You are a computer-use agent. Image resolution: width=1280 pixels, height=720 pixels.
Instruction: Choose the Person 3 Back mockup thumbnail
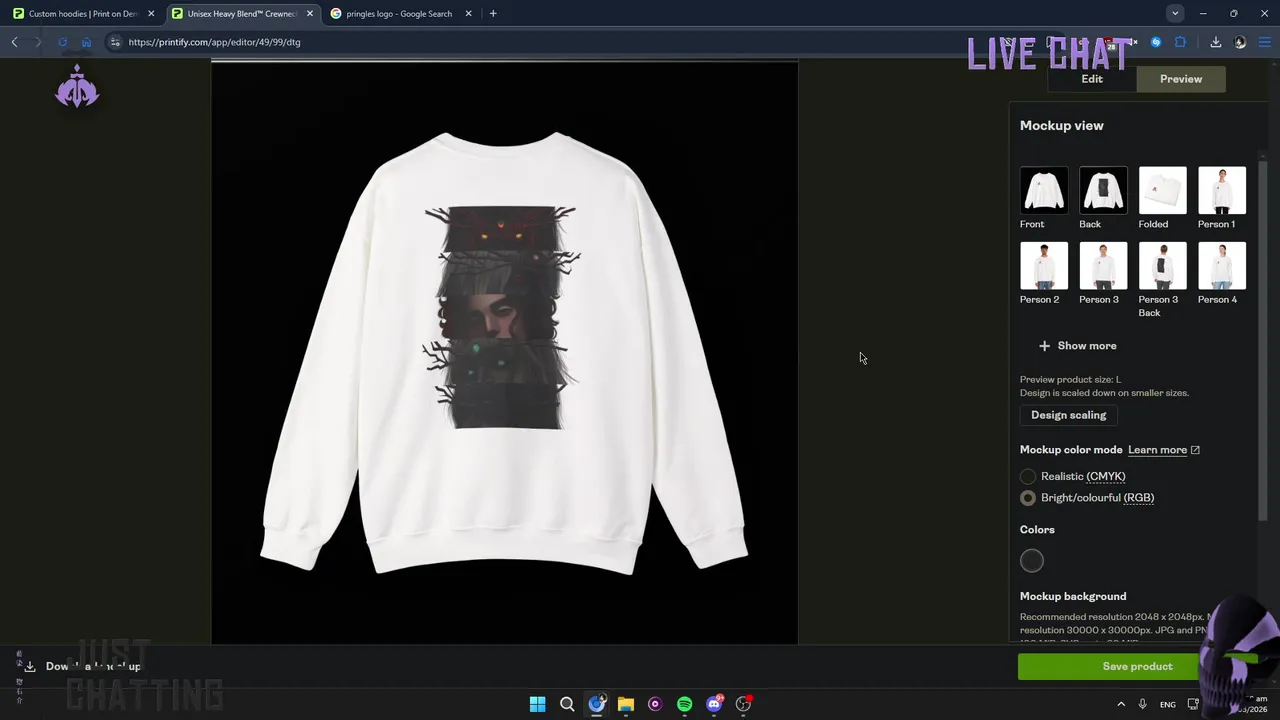point(1162,266)
